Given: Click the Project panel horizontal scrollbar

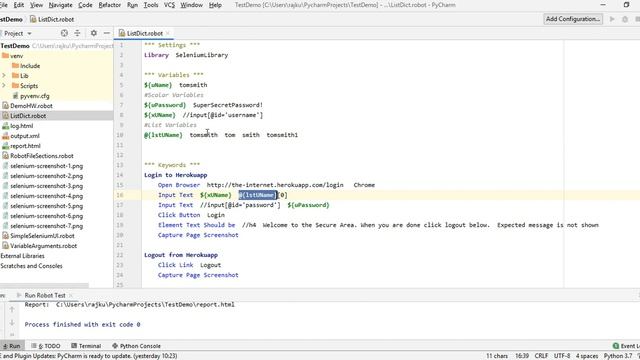Looking at the screenshot, I should (44, 285).
